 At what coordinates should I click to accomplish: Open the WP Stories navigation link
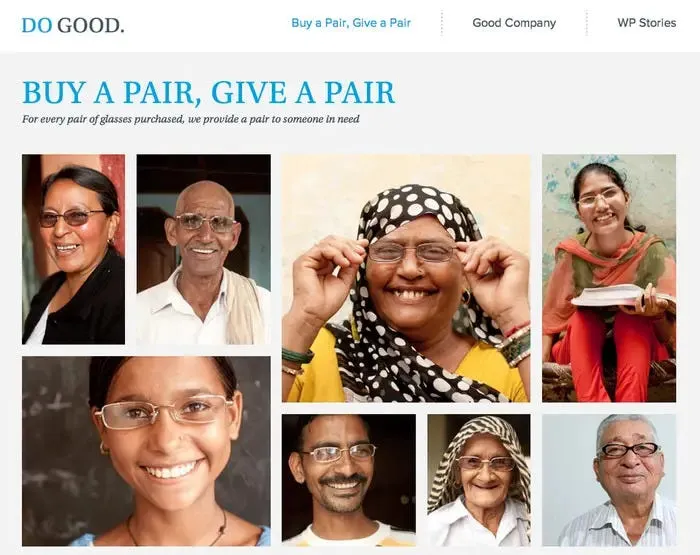click(646, 23)
